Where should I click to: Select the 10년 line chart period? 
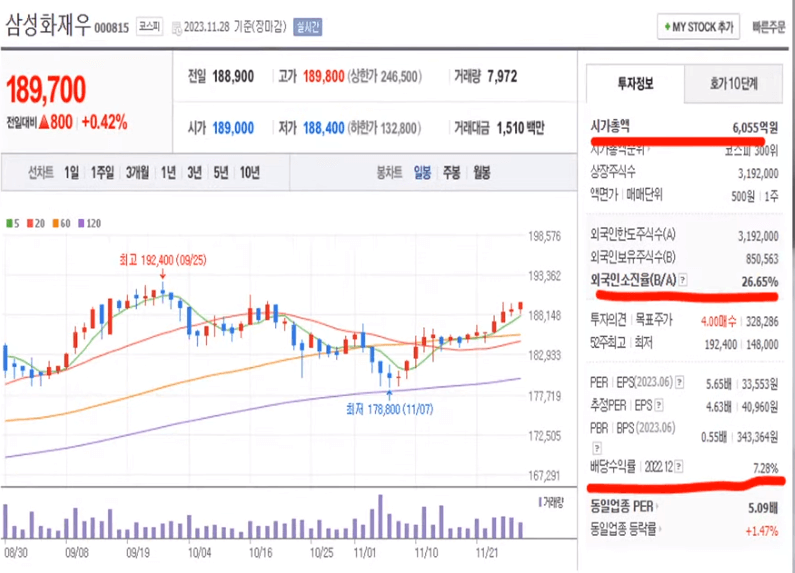pos(249,173)
